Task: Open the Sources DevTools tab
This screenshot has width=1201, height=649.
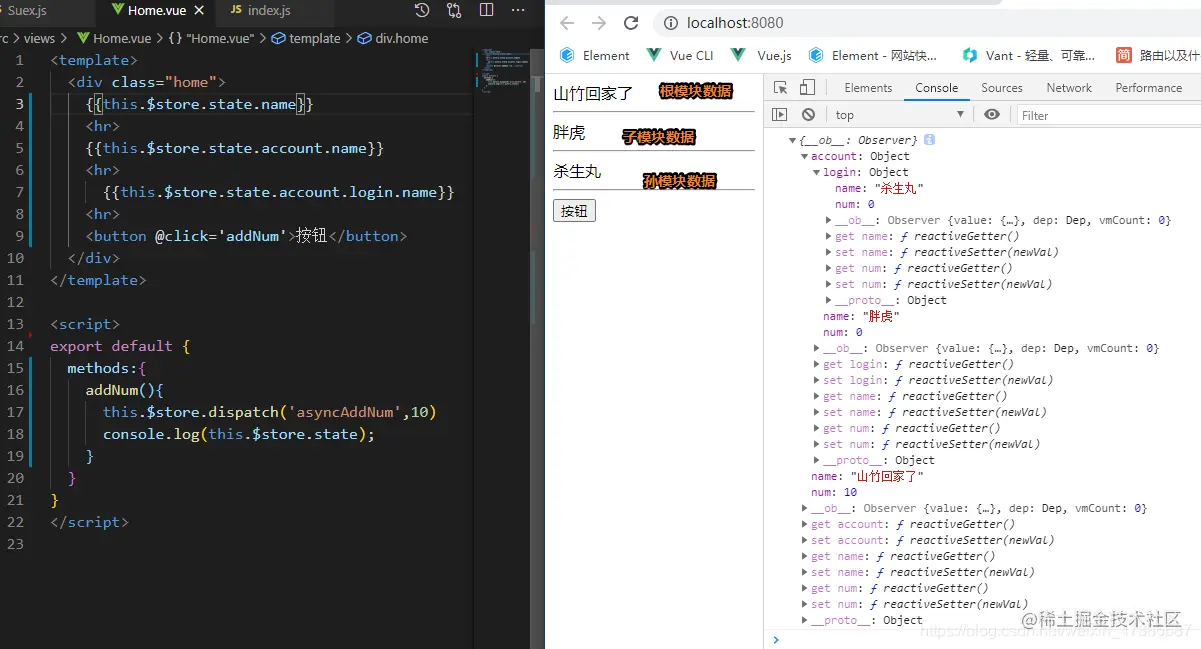Action: [x=1002, y=88]
